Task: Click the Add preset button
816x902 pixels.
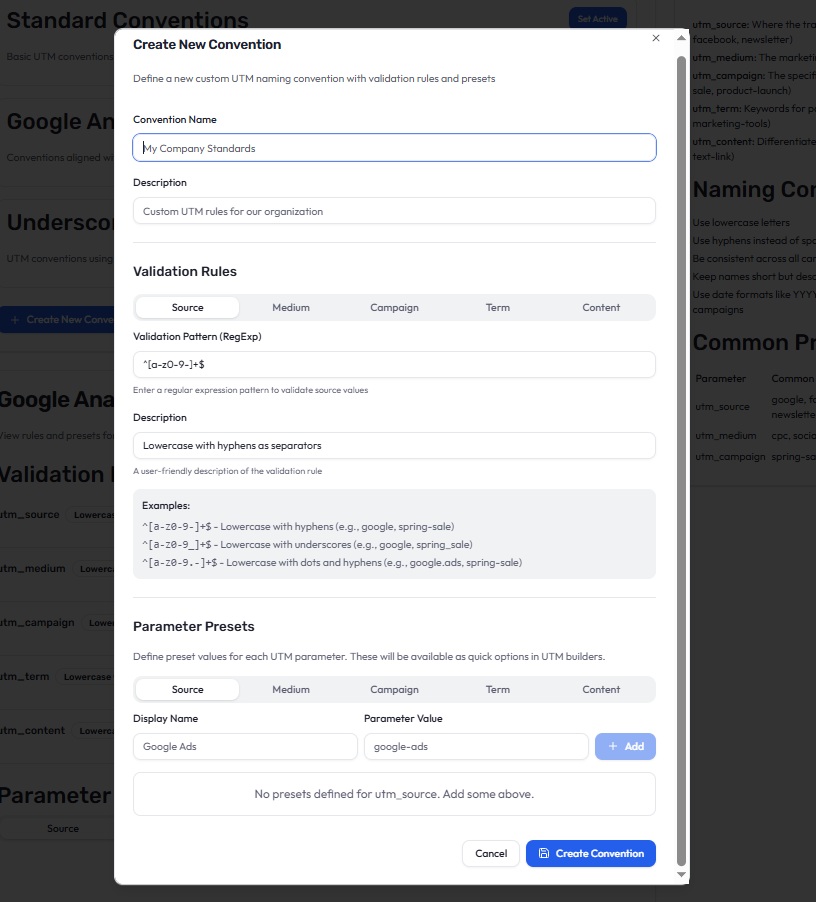Action: click(x=625, y=746)
